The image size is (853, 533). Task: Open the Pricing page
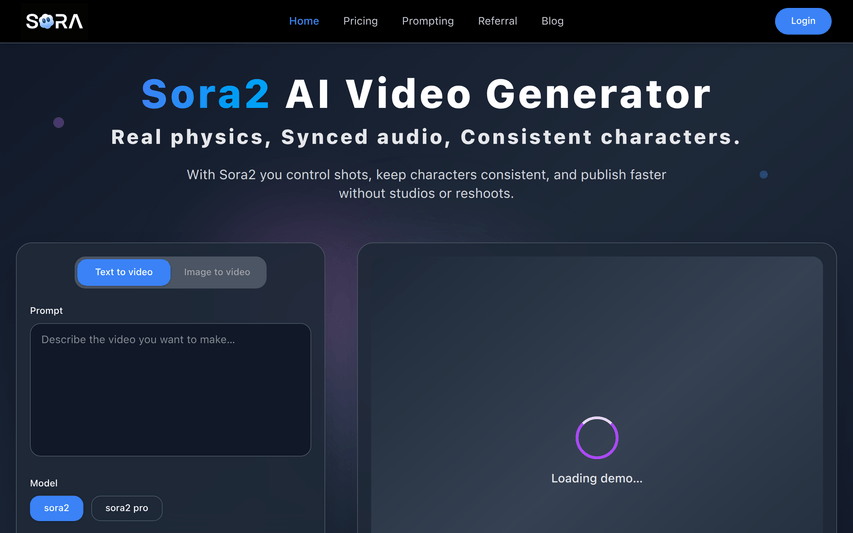tap(360, 21)
